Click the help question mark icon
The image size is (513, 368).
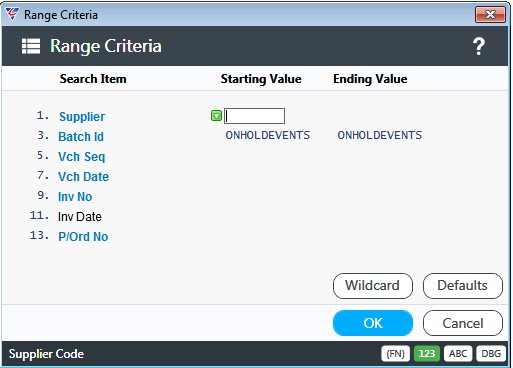point(479,46)
